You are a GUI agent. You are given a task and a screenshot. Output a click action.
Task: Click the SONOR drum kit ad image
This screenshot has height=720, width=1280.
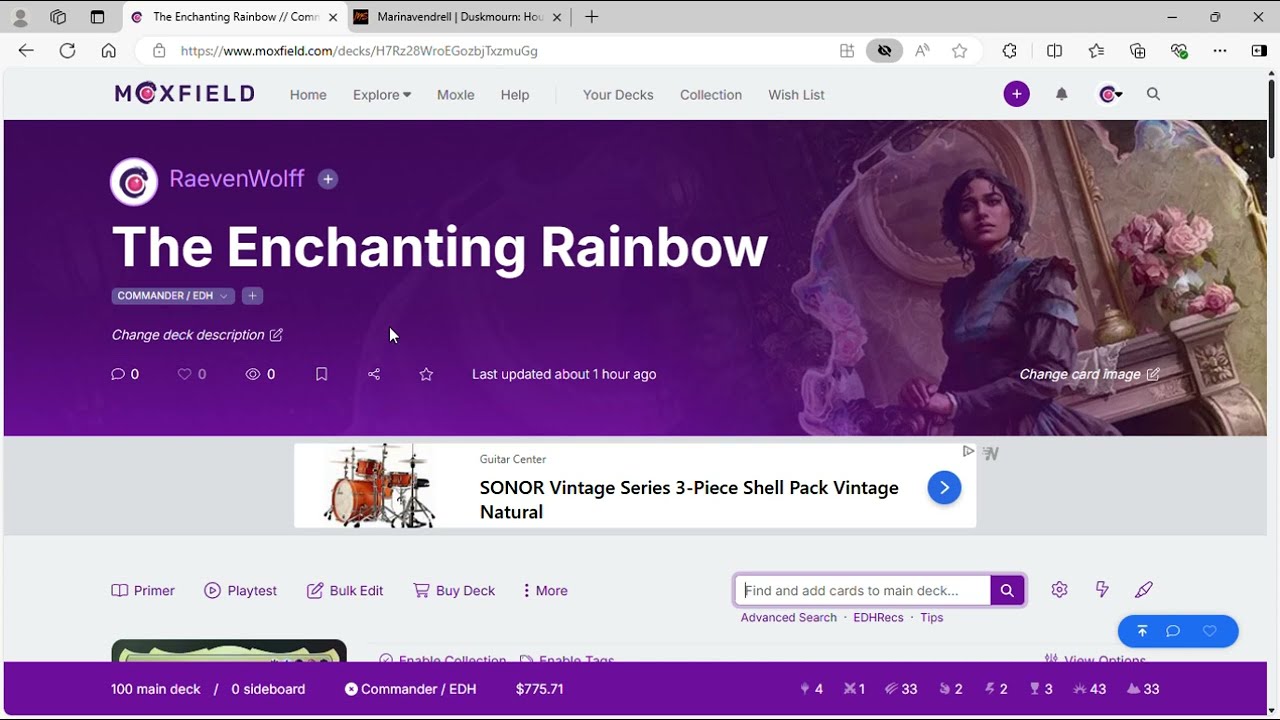380,486
